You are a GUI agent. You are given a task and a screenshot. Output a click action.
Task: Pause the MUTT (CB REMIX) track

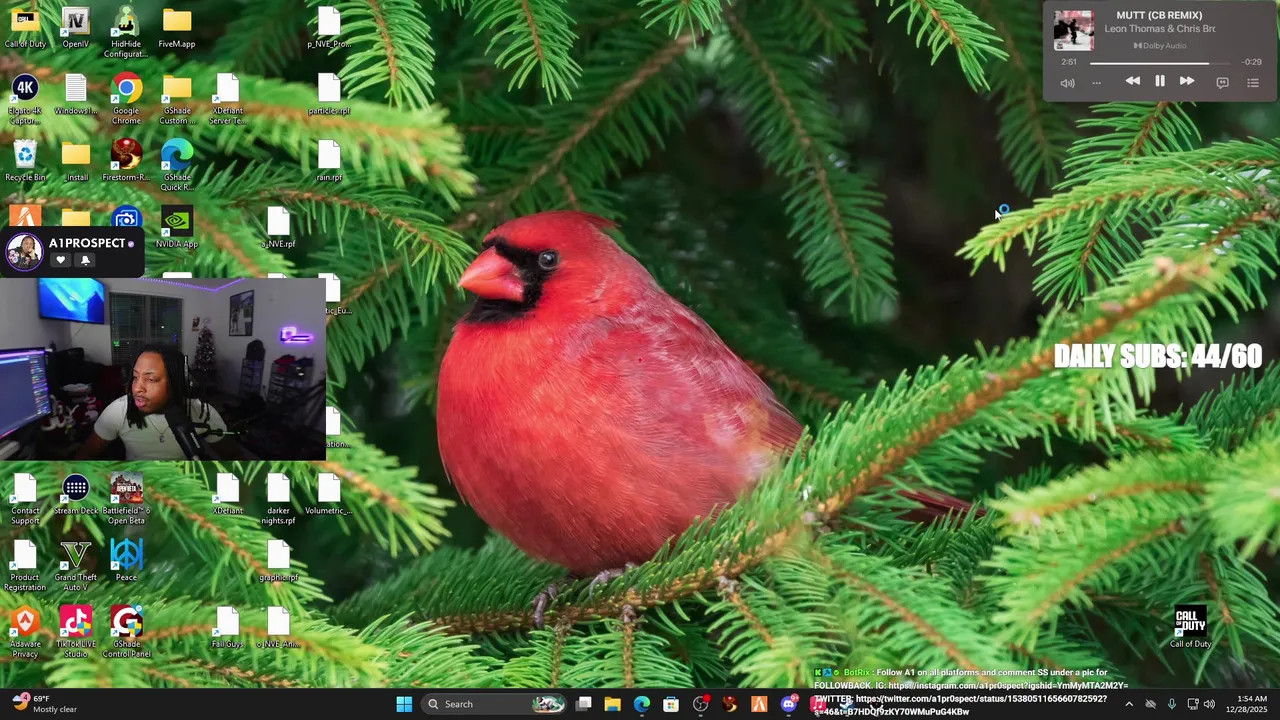click(1159, 81)
